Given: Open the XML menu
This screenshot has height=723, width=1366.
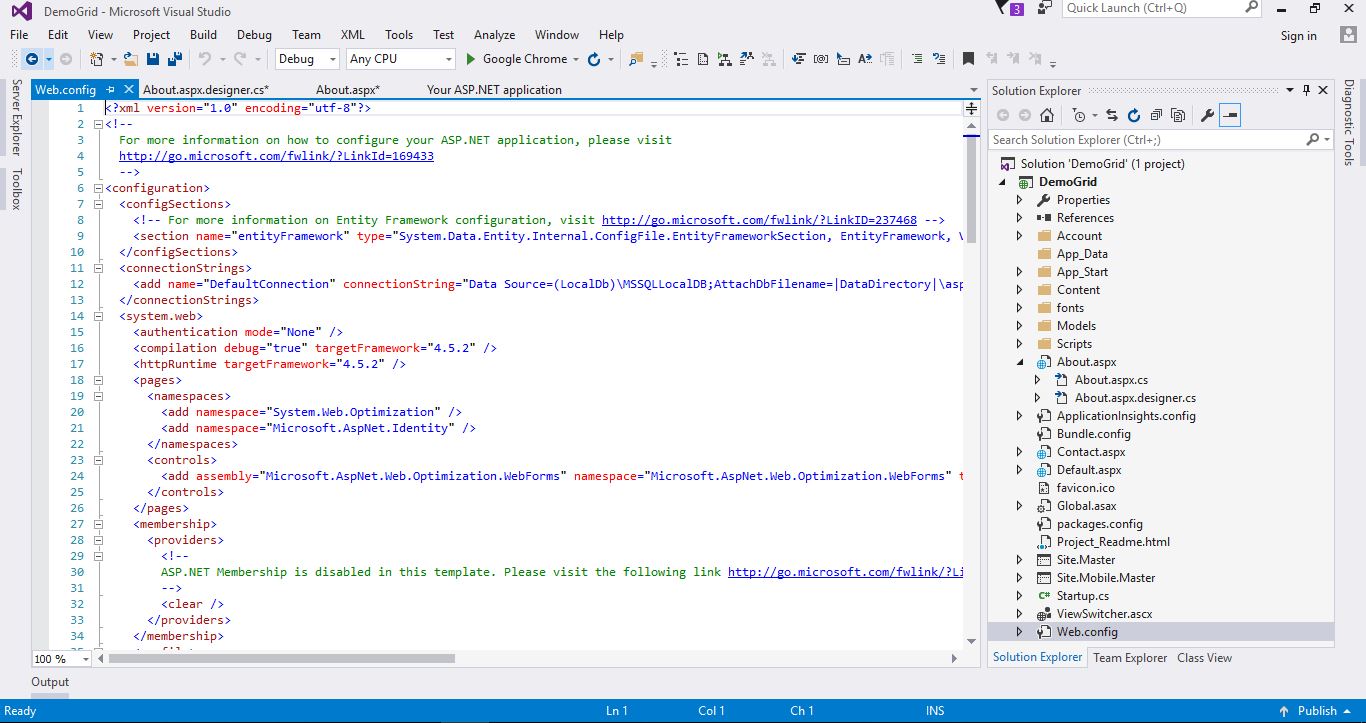Looking at the screenshot, I should click(x=352, y=35).
